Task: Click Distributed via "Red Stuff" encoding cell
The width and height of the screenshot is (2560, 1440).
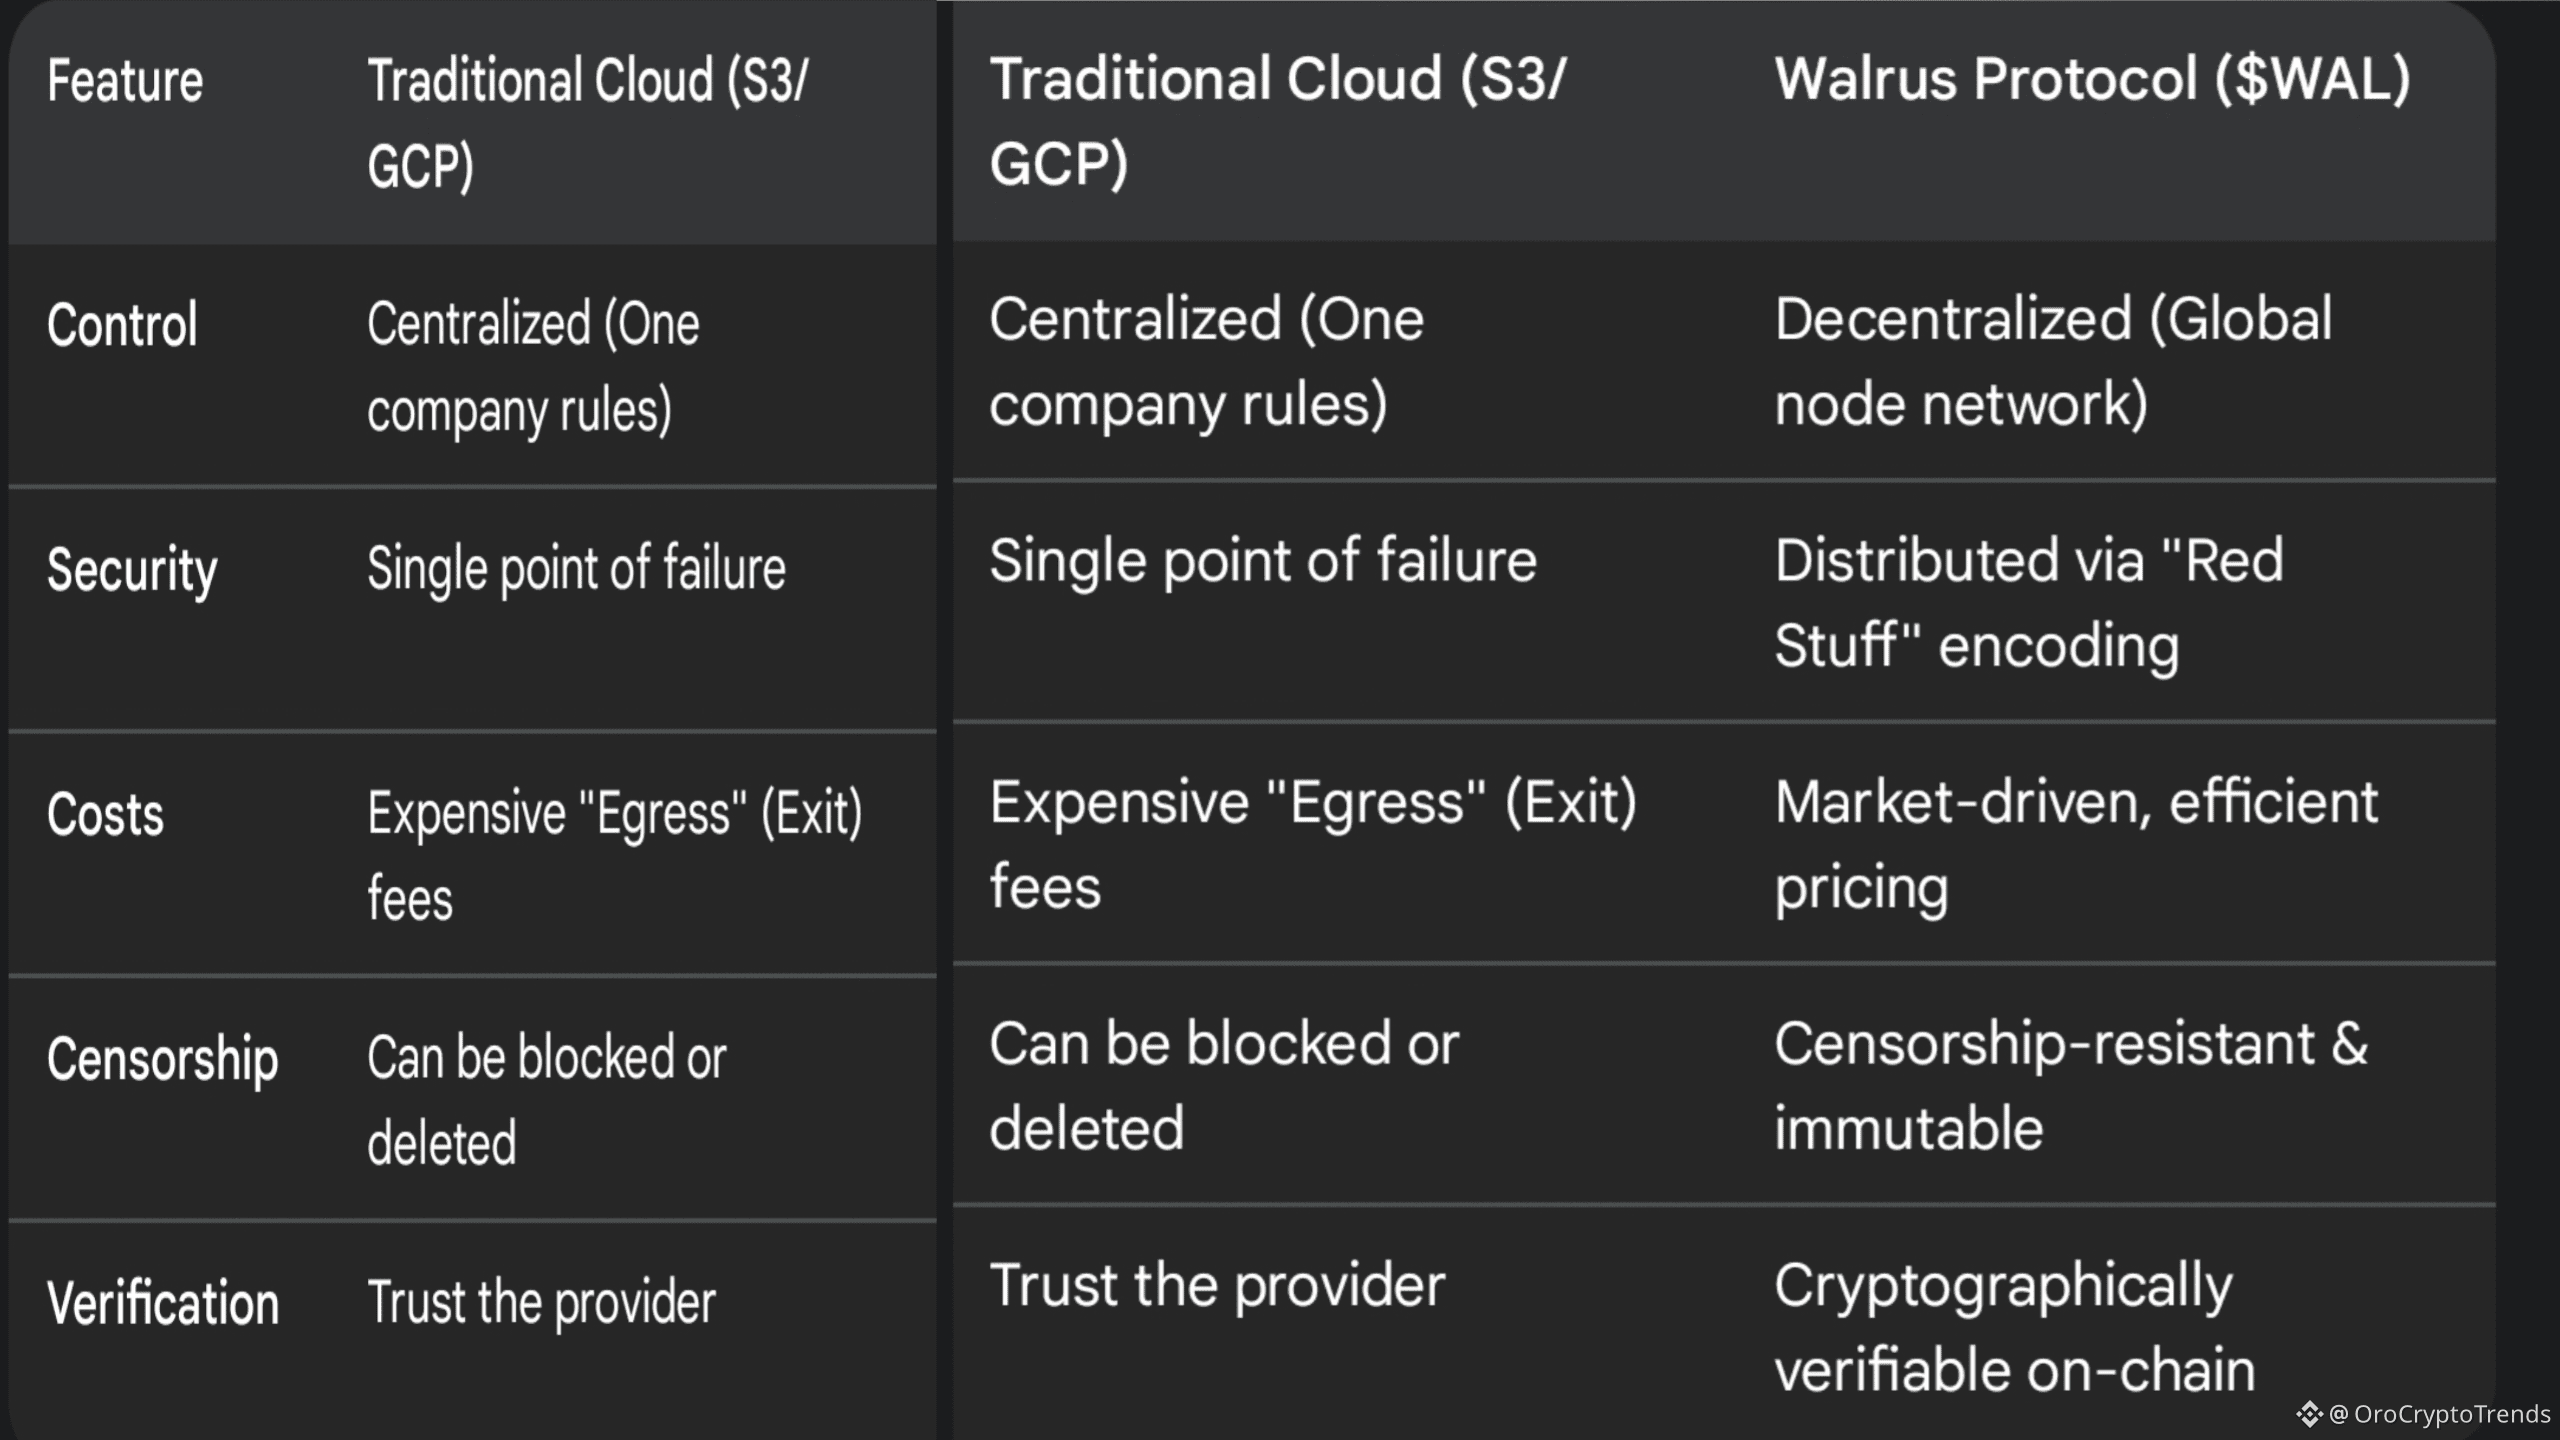Action: (x=2028, y=602)
